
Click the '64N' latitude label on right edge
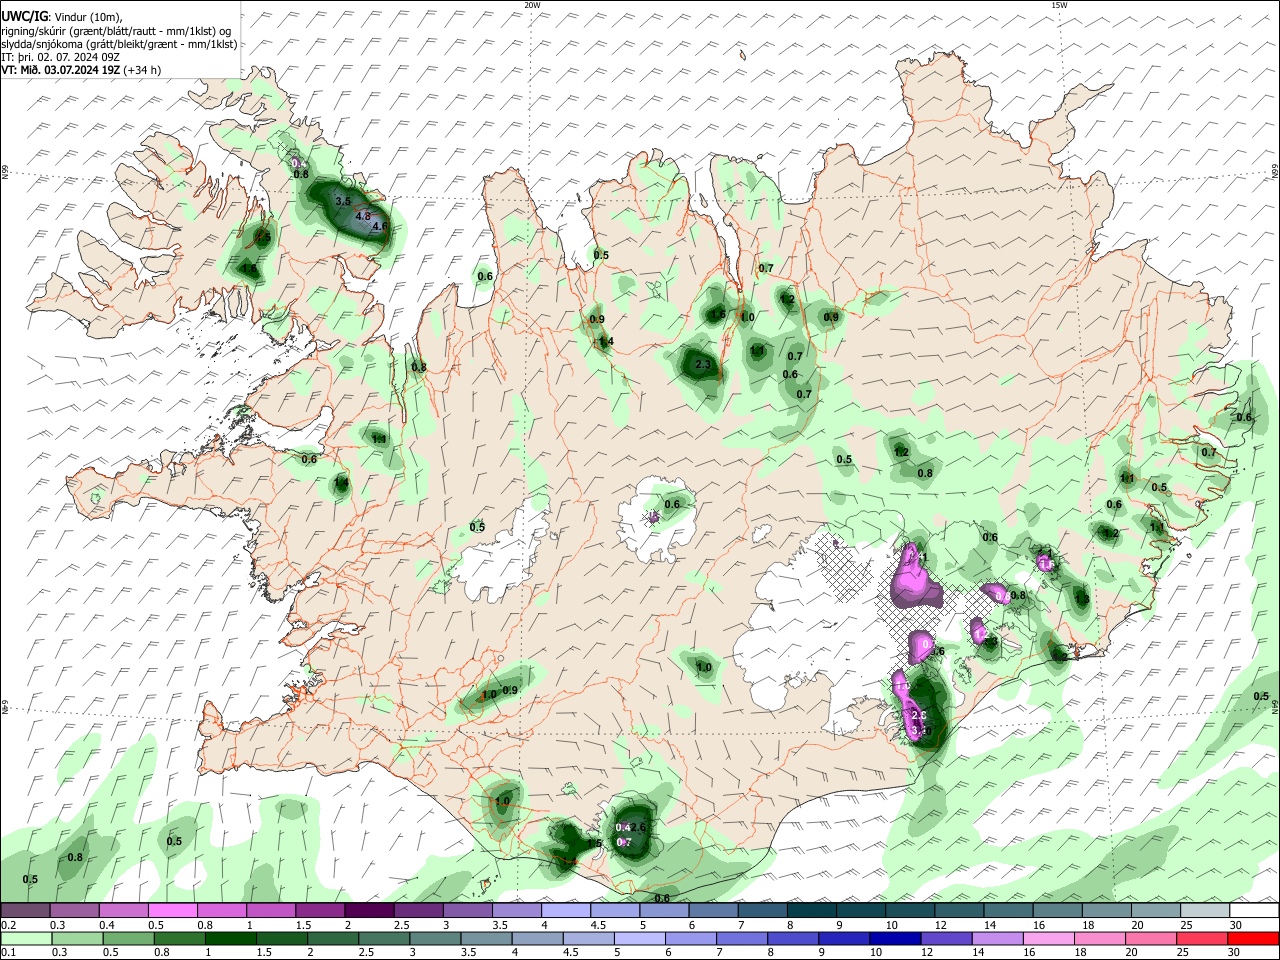point(1275,706)
